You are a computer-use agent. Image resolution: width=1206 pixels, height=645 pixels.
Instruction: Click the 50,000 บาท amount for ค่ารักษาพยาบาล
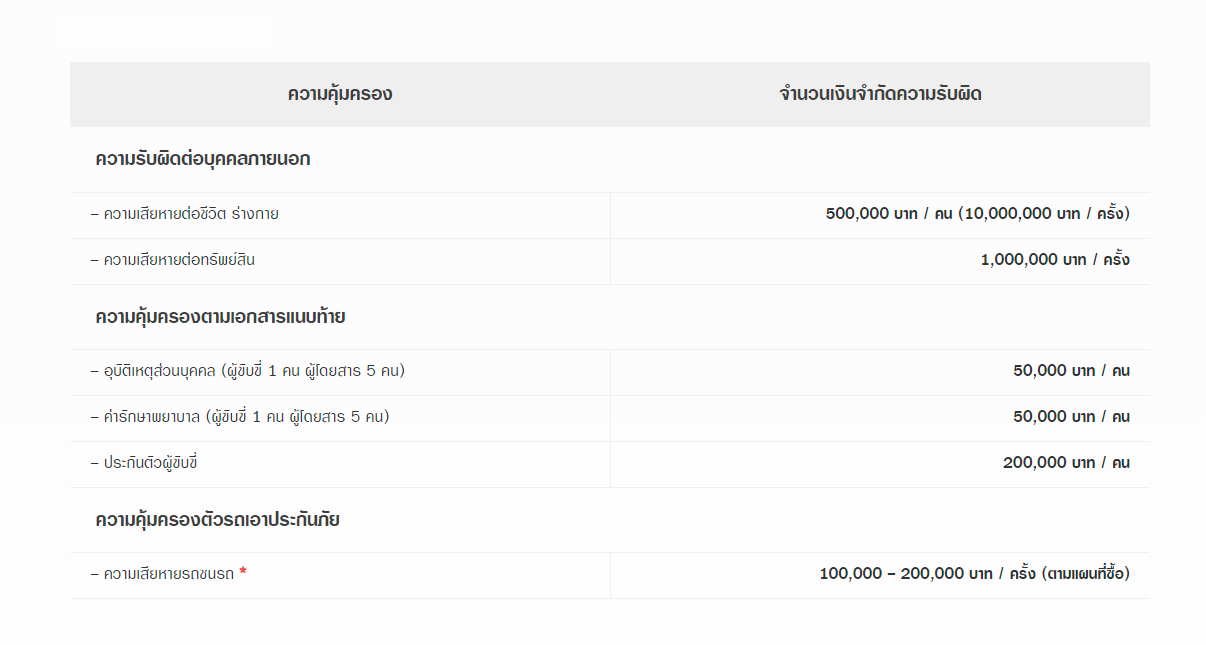click(1071, 417)
